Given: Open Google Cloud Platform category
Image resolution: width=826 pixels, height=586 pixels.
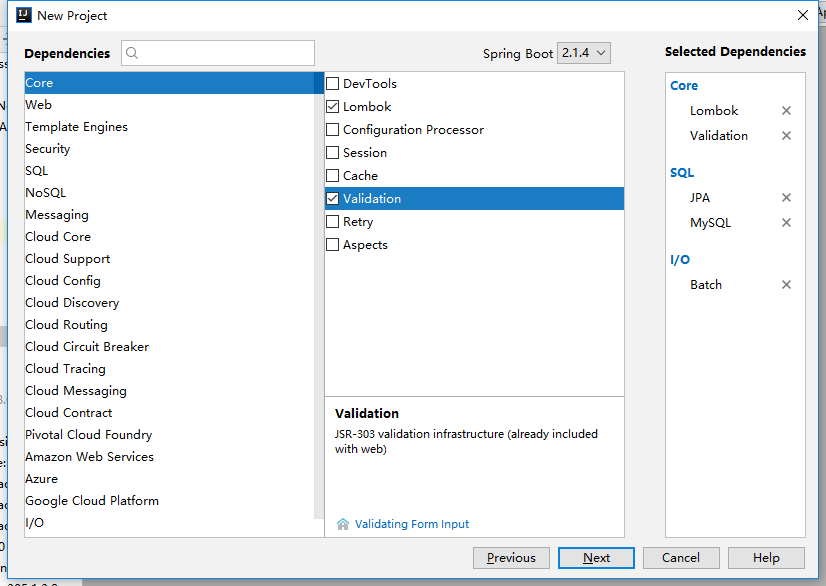Looking at the screenshot, I should pyautogui.click(x=169, y=501).
